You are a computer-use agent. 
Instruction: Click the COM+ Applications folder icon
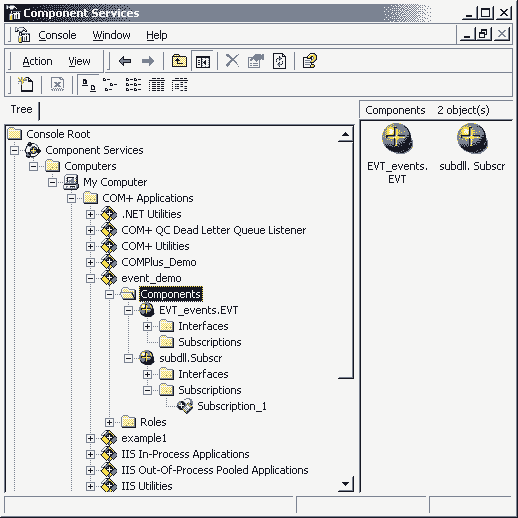click(x=90, y=198)
